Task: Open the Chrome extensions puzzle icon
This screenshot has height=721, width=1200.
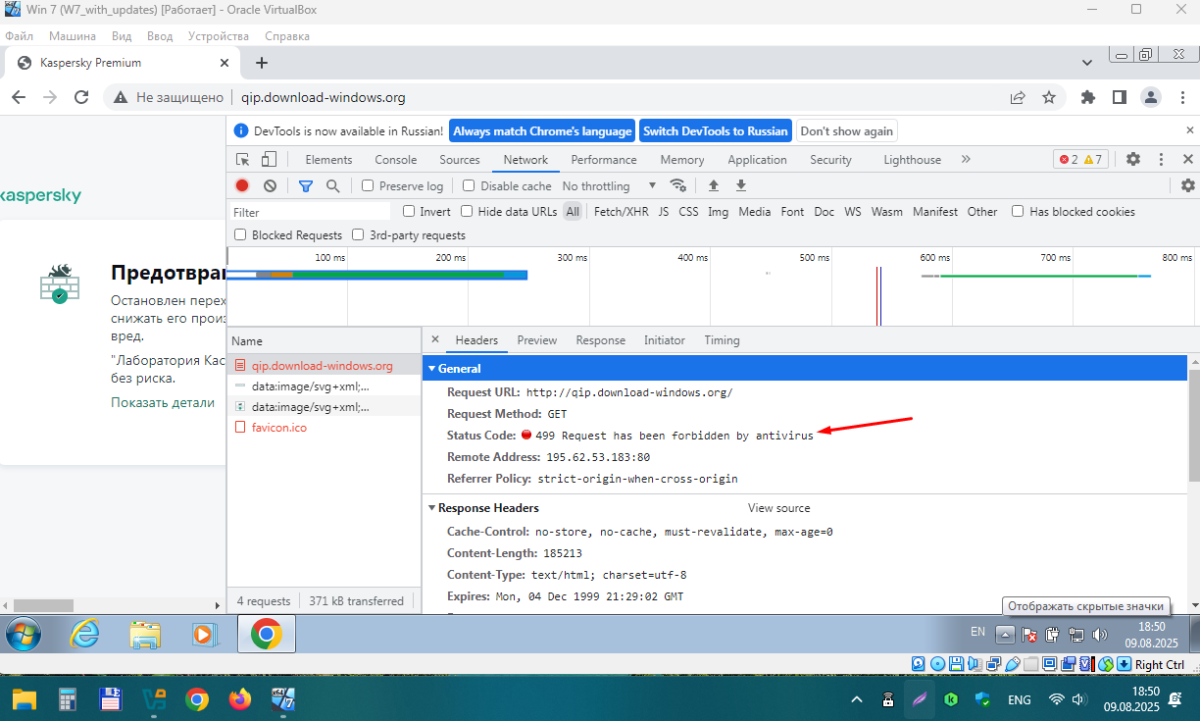Action: tap(1088, 98)
